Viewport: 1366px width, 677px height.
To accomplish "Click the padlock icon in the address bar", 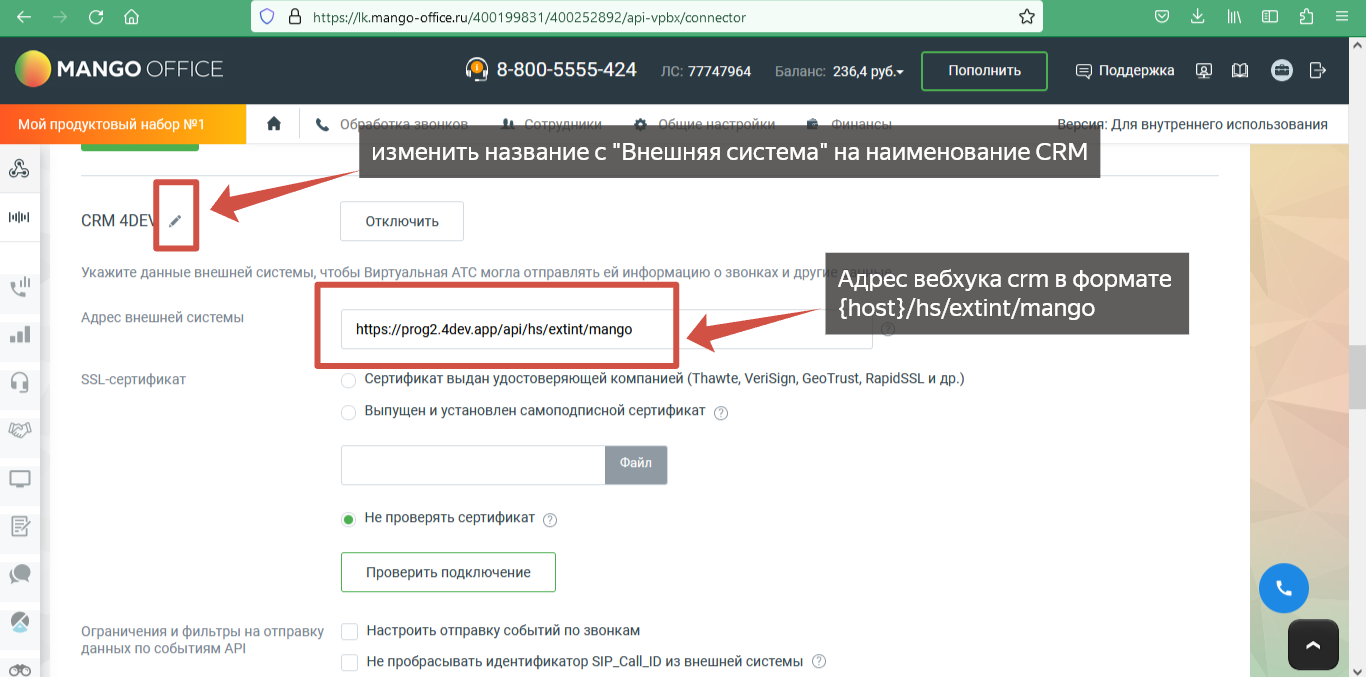I will pyautogui.click(x=294, y=17).
